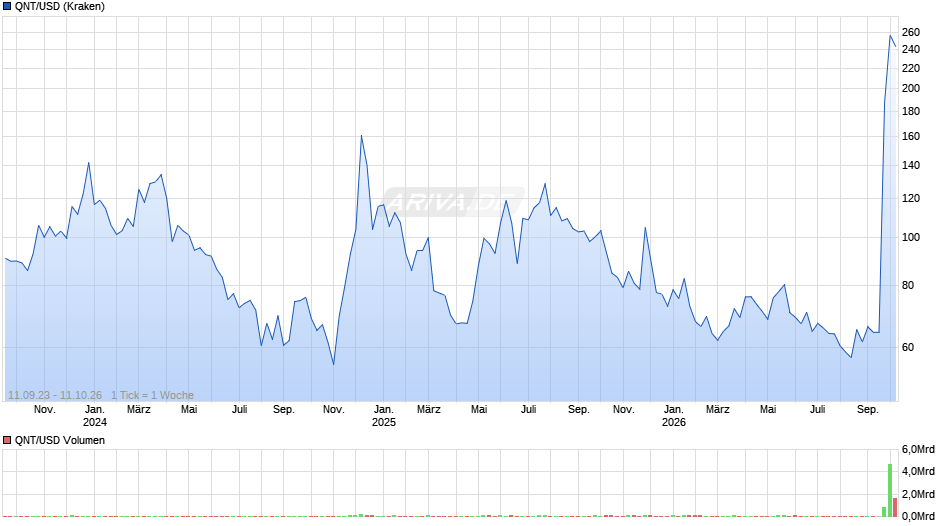Click the März label after Jan. 2025
Viewport: 940px width, 526px height.
429,410
